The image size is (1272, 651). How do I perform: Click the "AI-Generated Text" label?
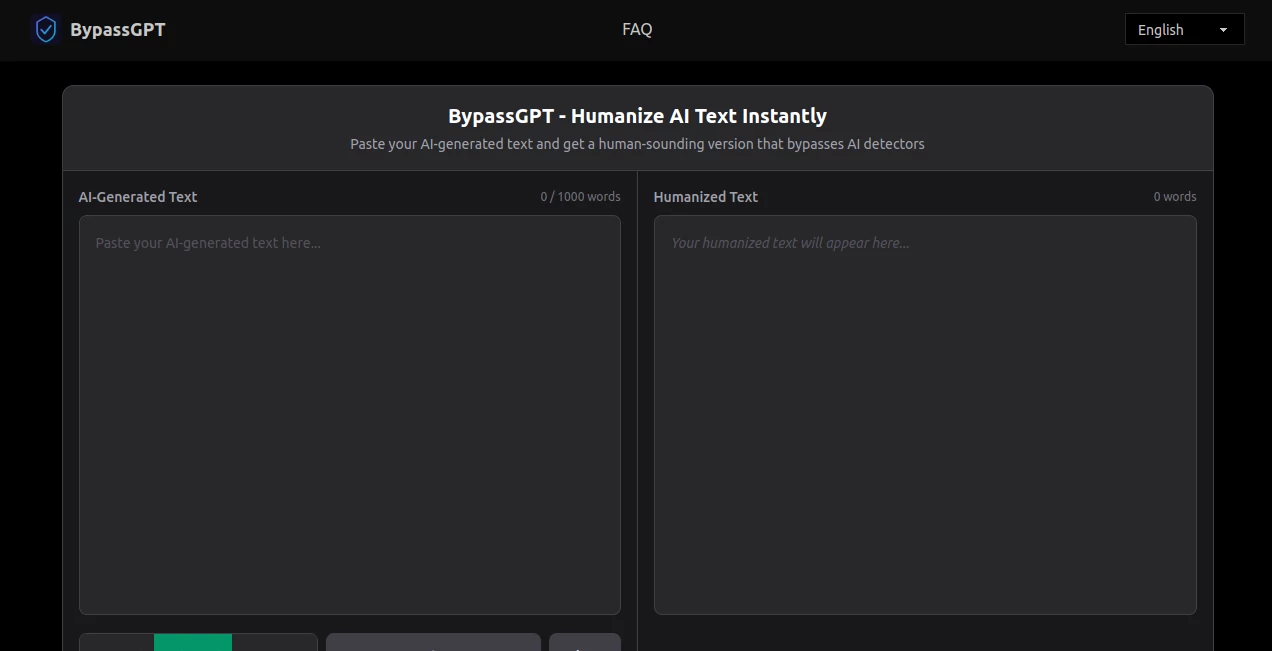(x=138, y=197)
